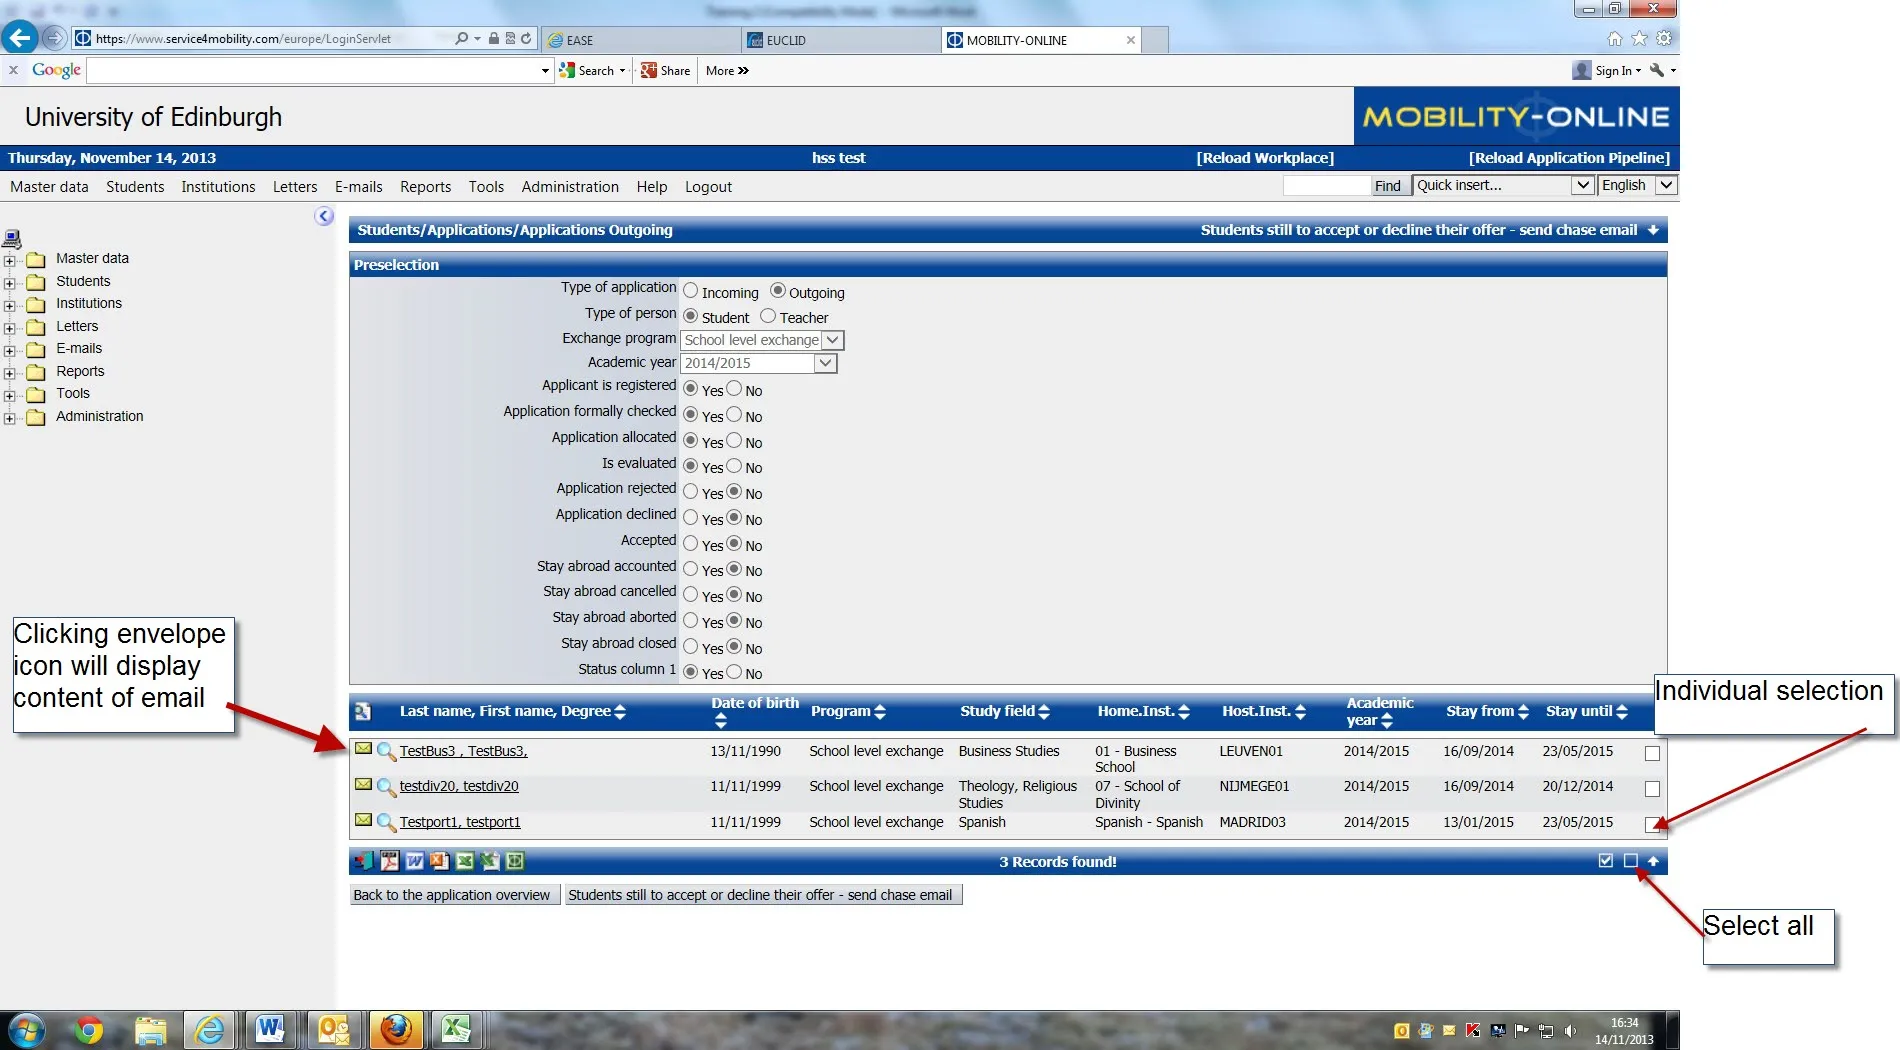Image resolution: width=1900 pixels, height=1050 pixels.
Task: Expand the Reports tree node
Action: pyautogui.click(x=10, y=371)
